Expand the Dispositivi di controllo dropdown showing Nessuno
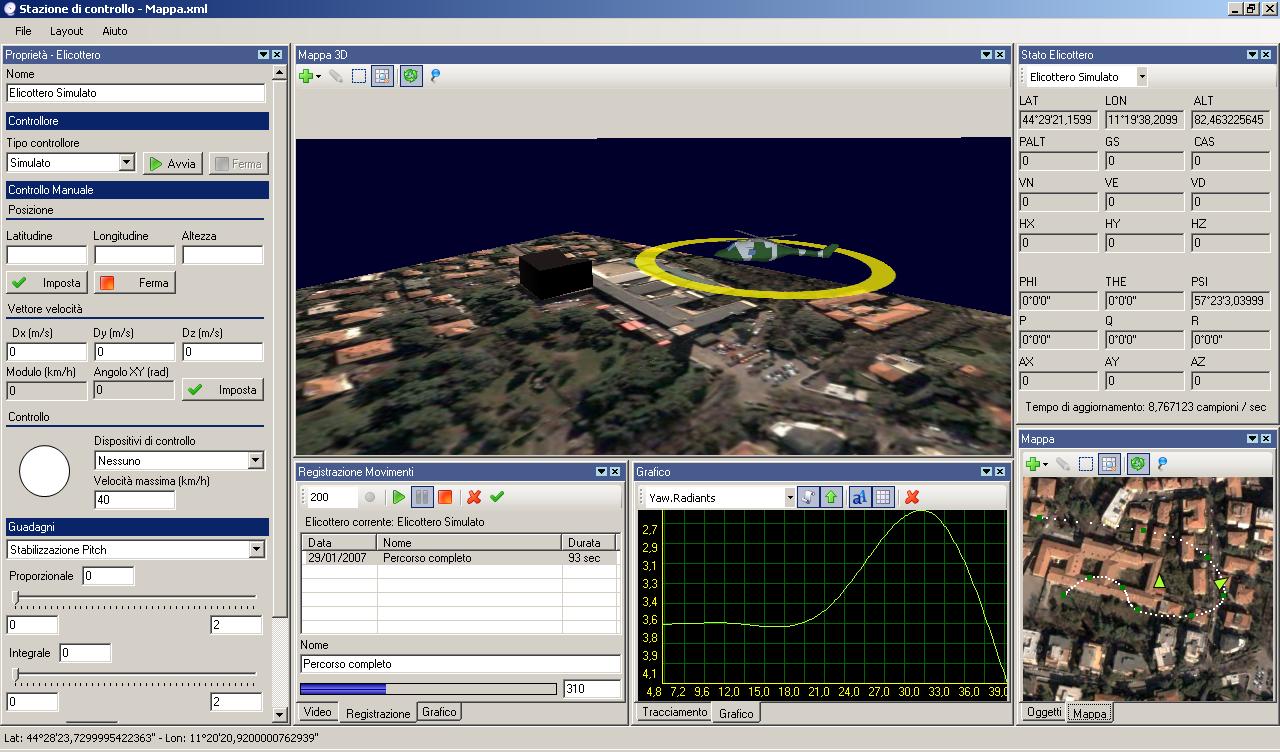 (x=255, y=461)
